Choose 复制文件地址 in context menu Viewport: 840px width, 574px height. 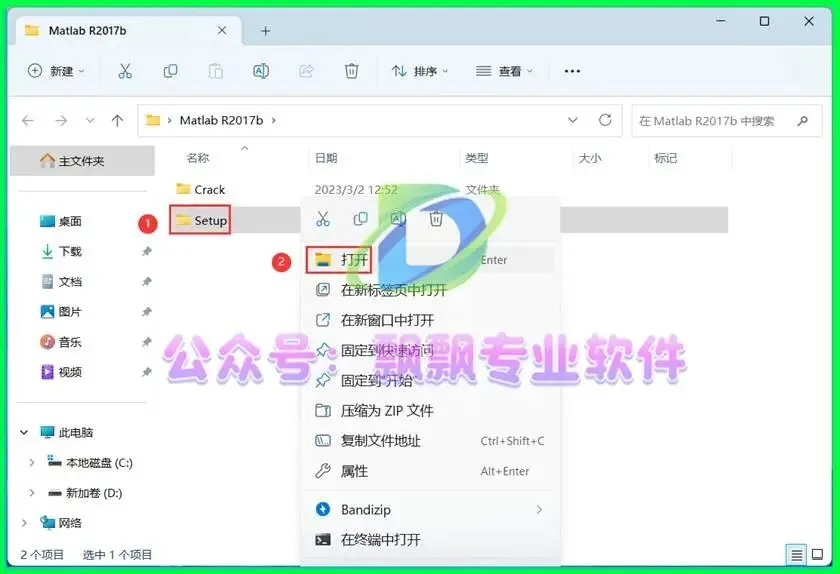point(430,441)
